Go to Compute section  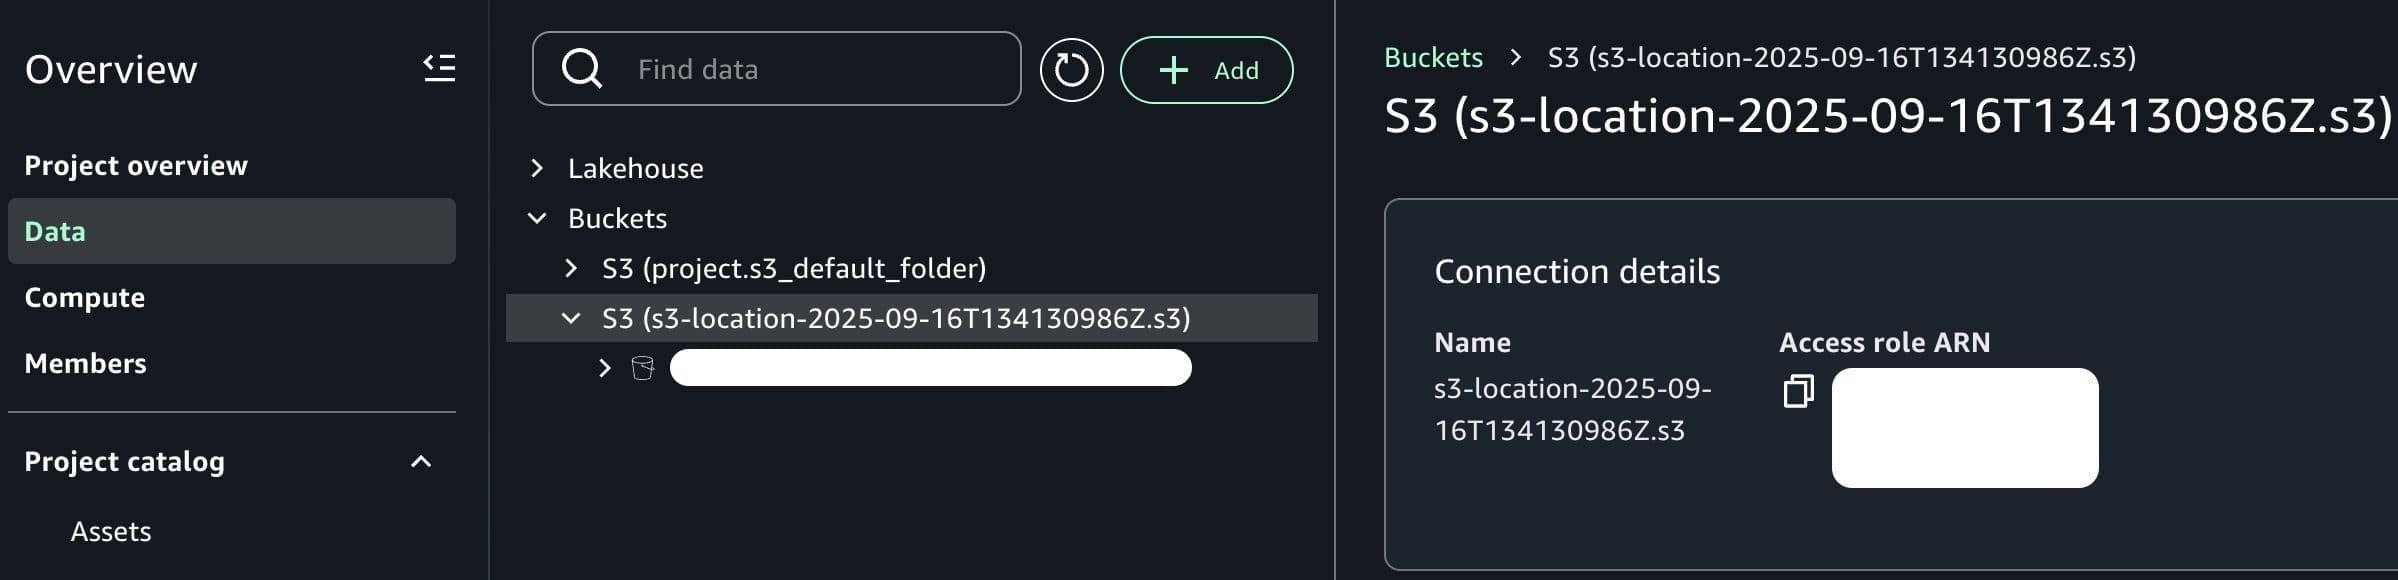(85, 297)
